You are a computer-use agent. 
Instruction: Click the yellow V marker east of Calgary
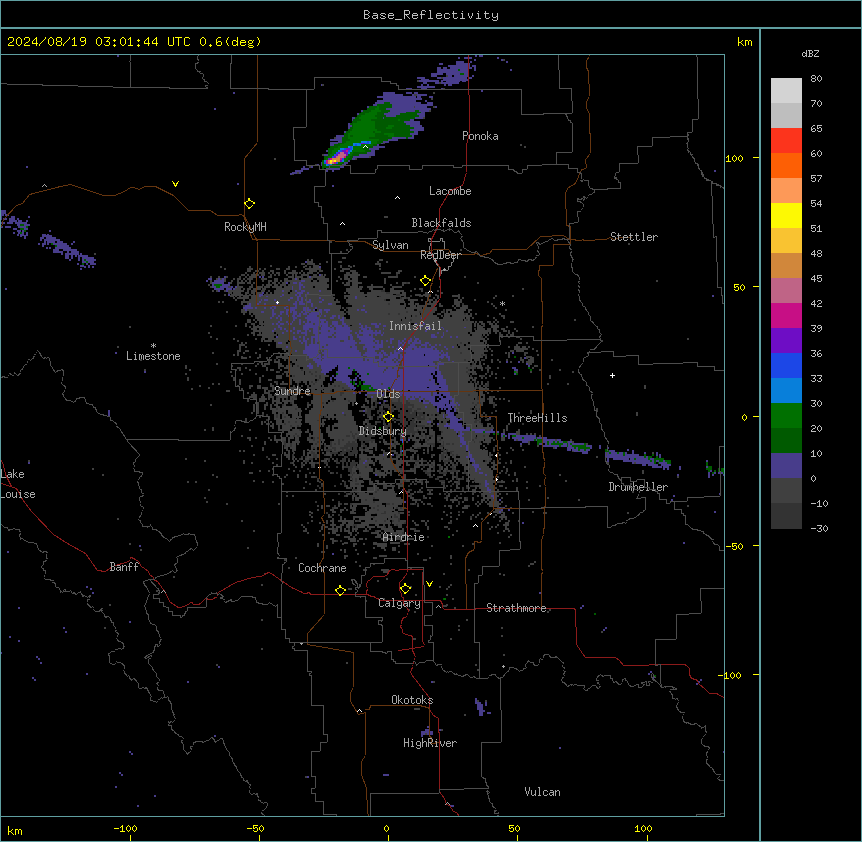point(429,584)
